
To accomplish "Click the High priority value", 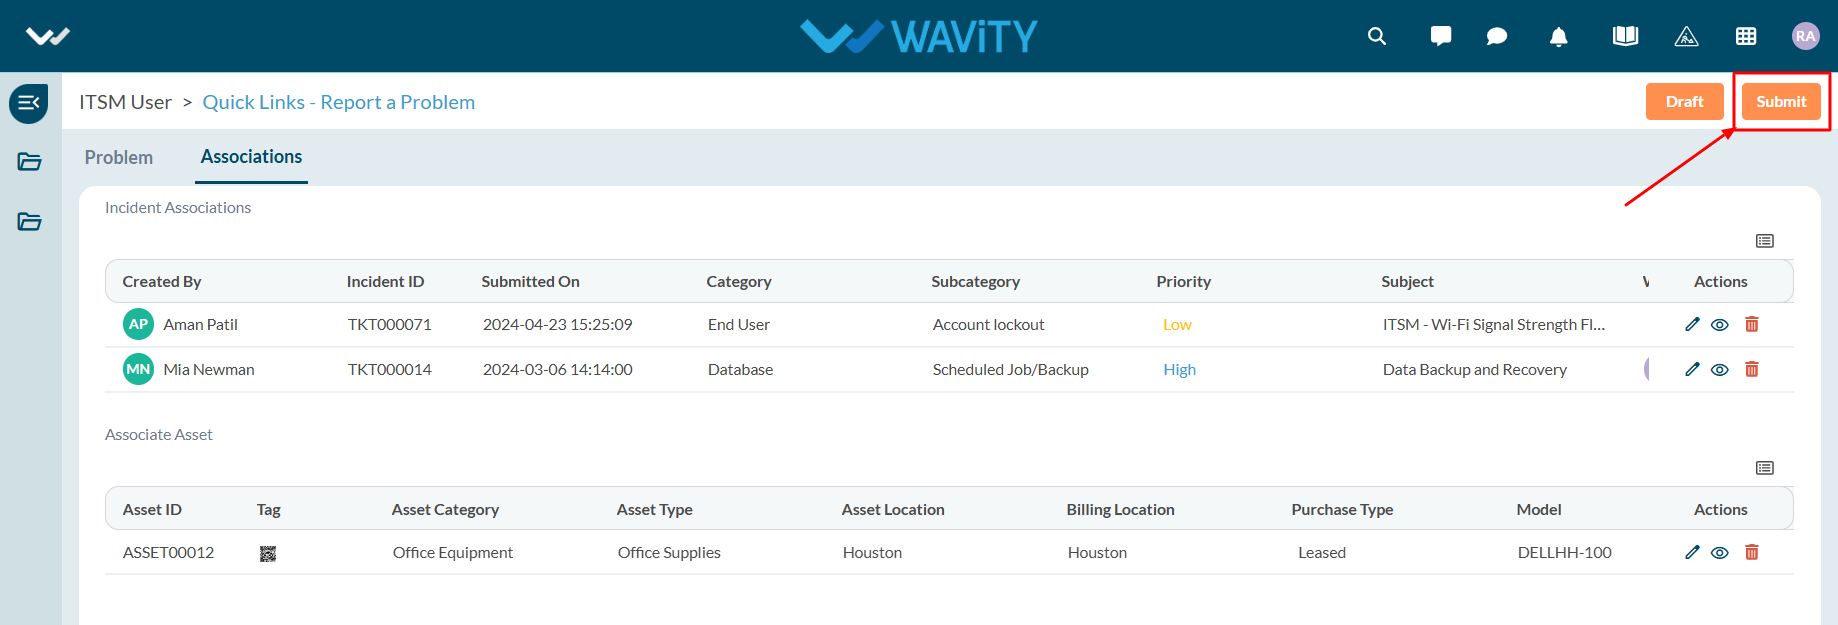I will [x=1179, y=370].
